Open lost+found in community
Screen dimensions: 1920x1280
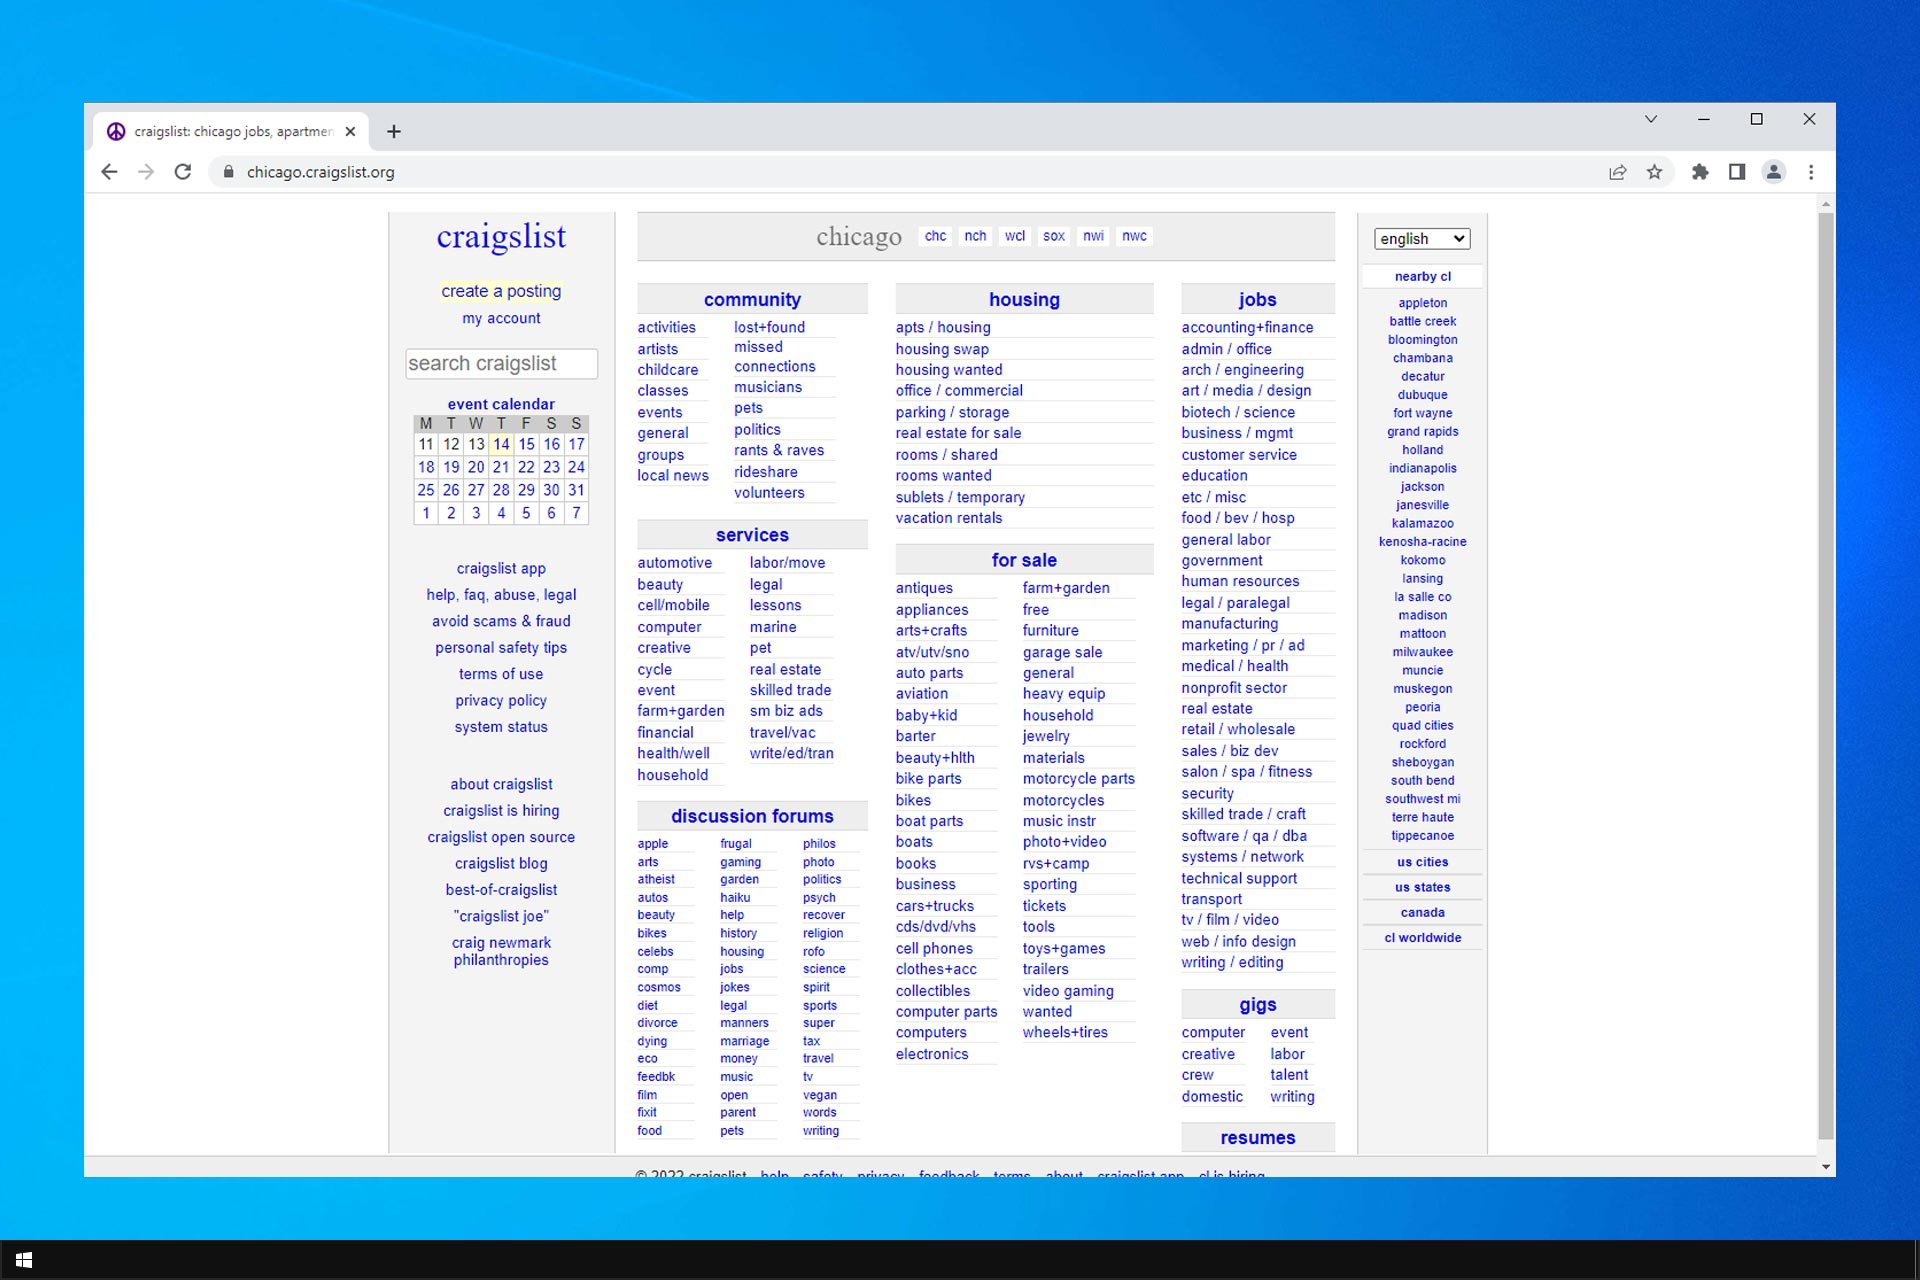tap(769, 327)
